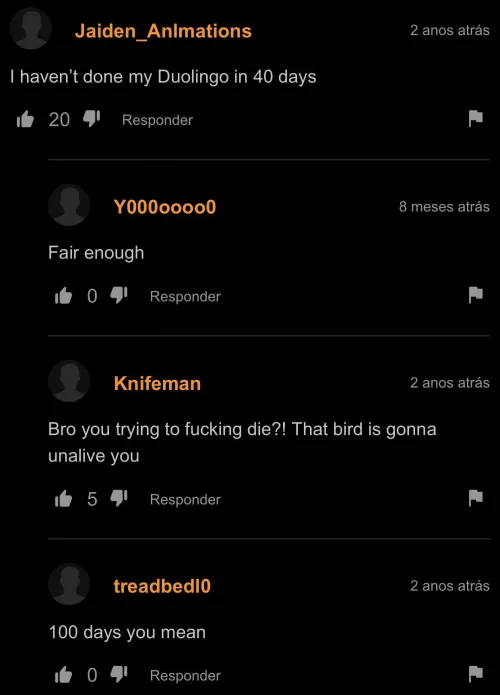Like Jaiden_AnImations' Duolingo comment
The height and width of the screenshot is (695, 500).
(25, 119)
